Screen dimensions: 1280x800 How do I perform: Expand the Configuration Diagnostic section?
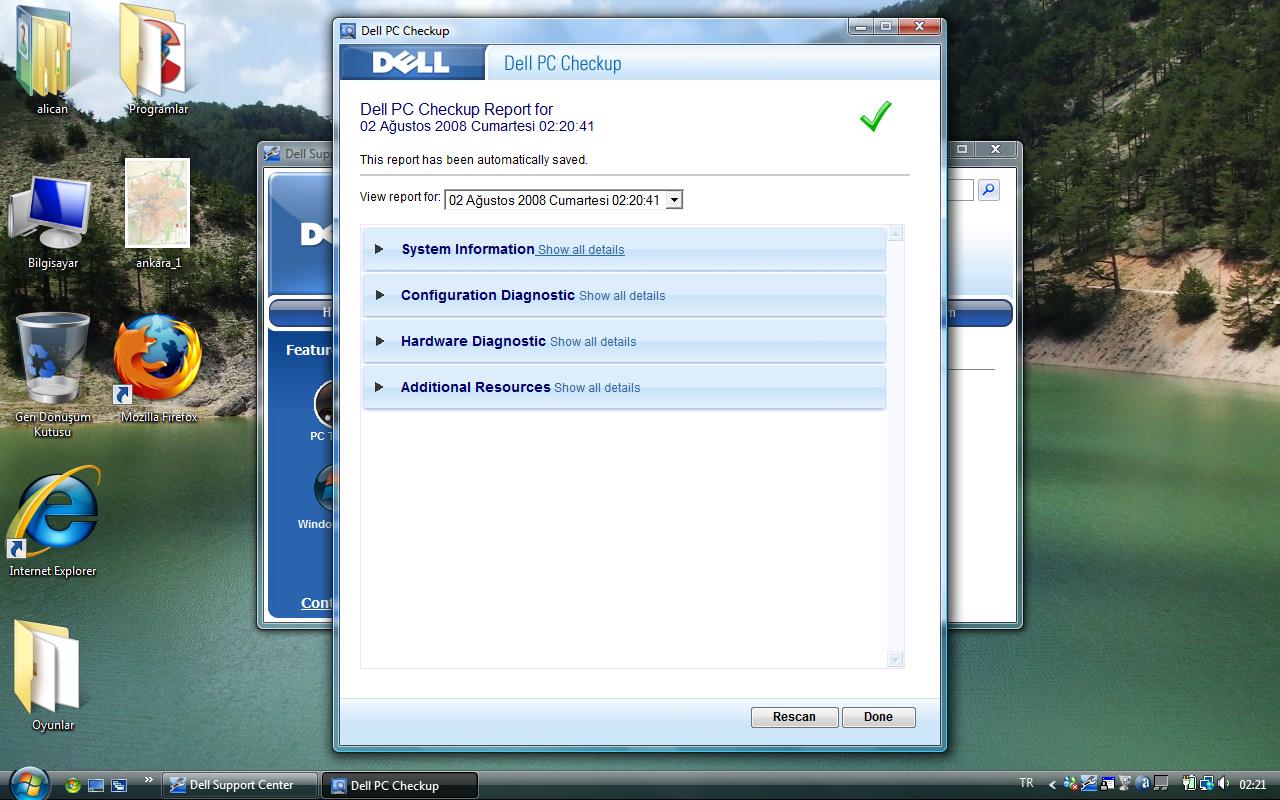[x=379, y=295]
